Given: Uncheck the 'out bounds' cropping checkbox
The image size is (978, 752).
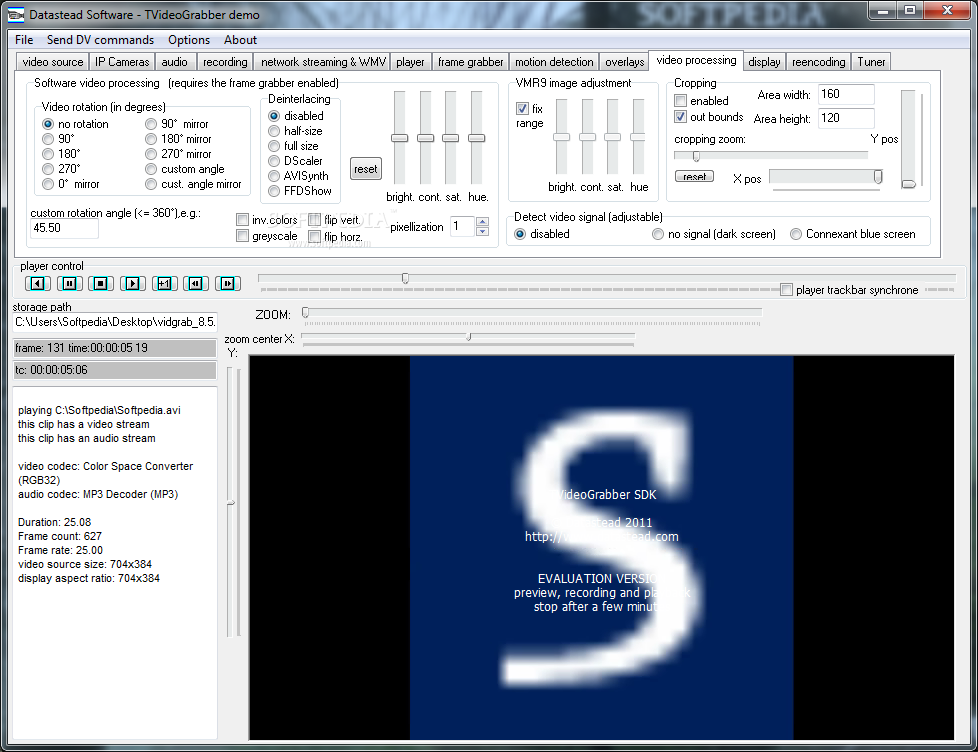Looking at the screenshot, I should 681,117.
